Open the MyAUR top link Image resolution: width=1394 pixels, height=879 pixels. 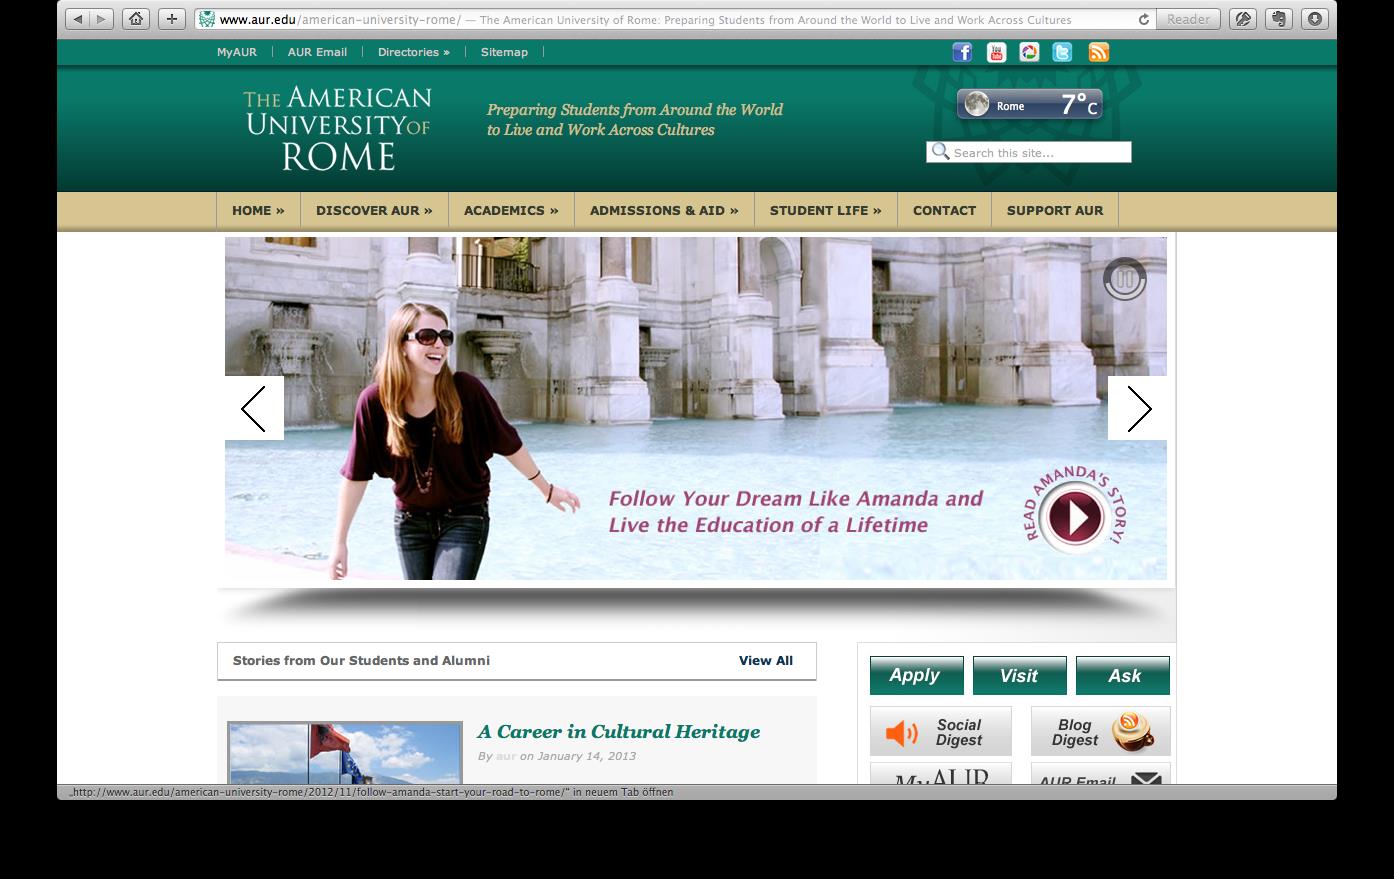[237, 52]
